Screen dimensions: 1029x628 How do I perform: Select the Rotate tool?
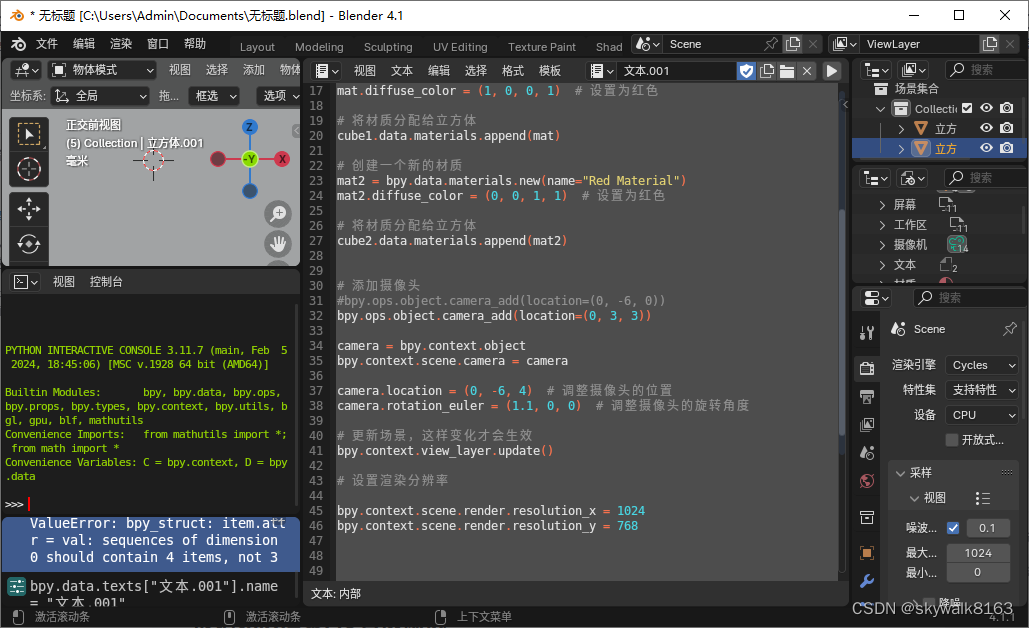(x=28, y=244)
